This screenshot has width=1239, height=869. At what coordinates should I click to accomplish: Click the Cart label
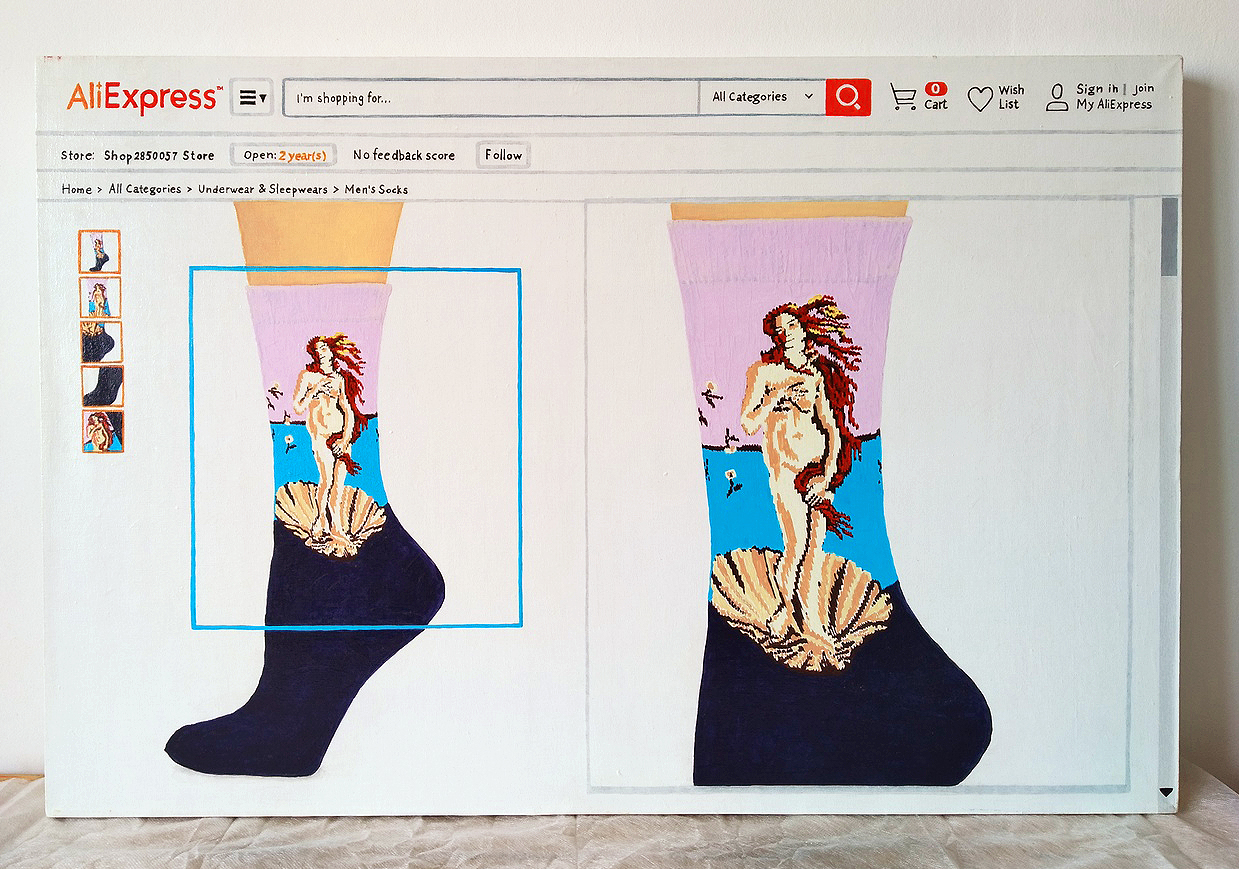point(936,104)
